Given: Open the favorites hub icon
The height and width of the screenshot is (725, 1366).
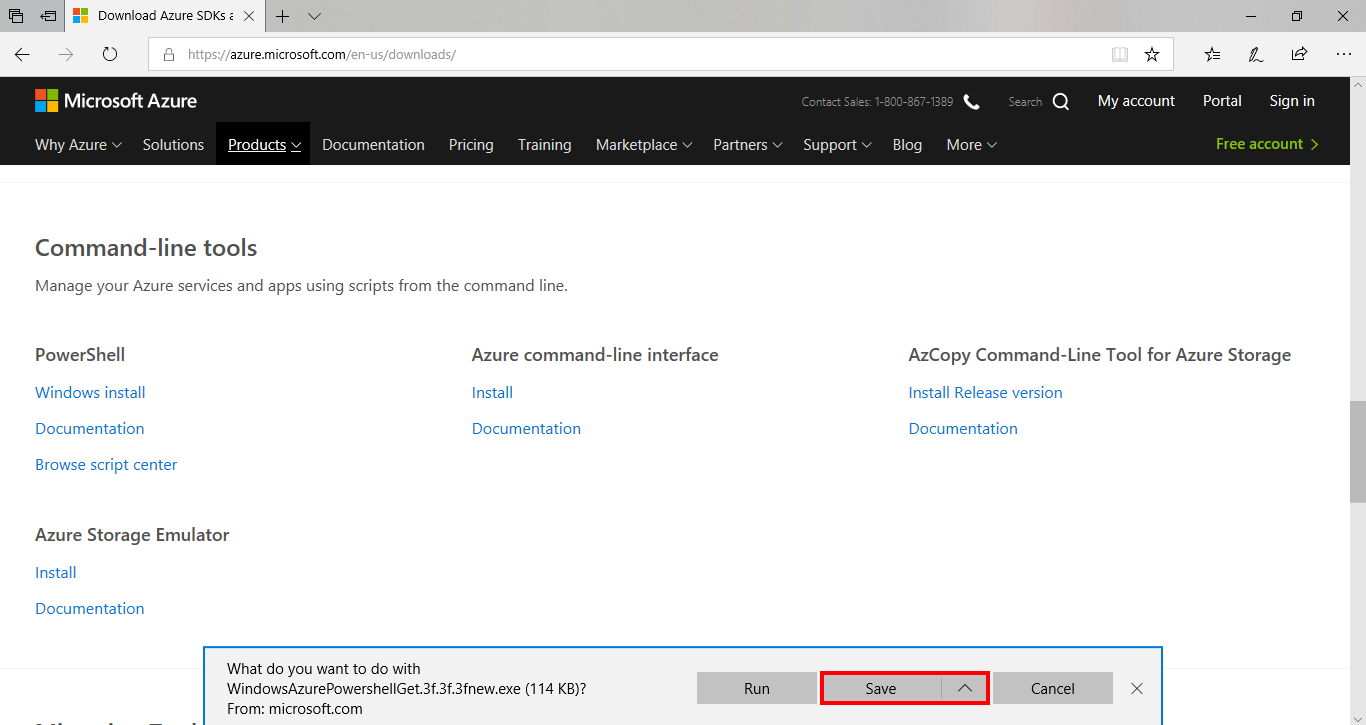Looking at the screenshot, I should tap(1212, 54).
